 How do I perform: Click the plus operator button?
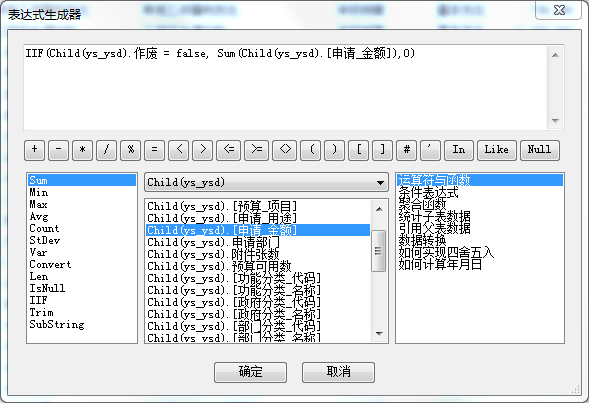point(35,150)
